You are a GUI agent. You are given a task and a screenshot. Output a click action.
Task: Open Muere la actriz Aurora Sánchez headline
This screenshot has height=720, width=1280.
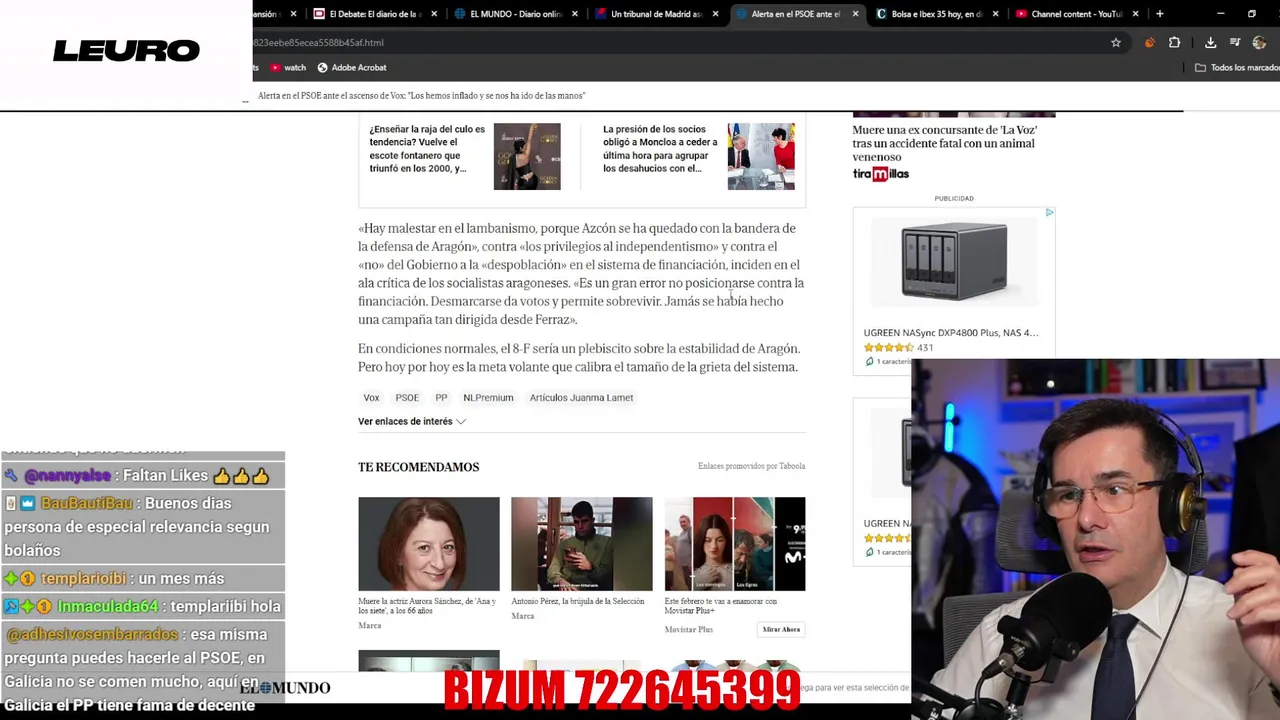click(427, 606)
